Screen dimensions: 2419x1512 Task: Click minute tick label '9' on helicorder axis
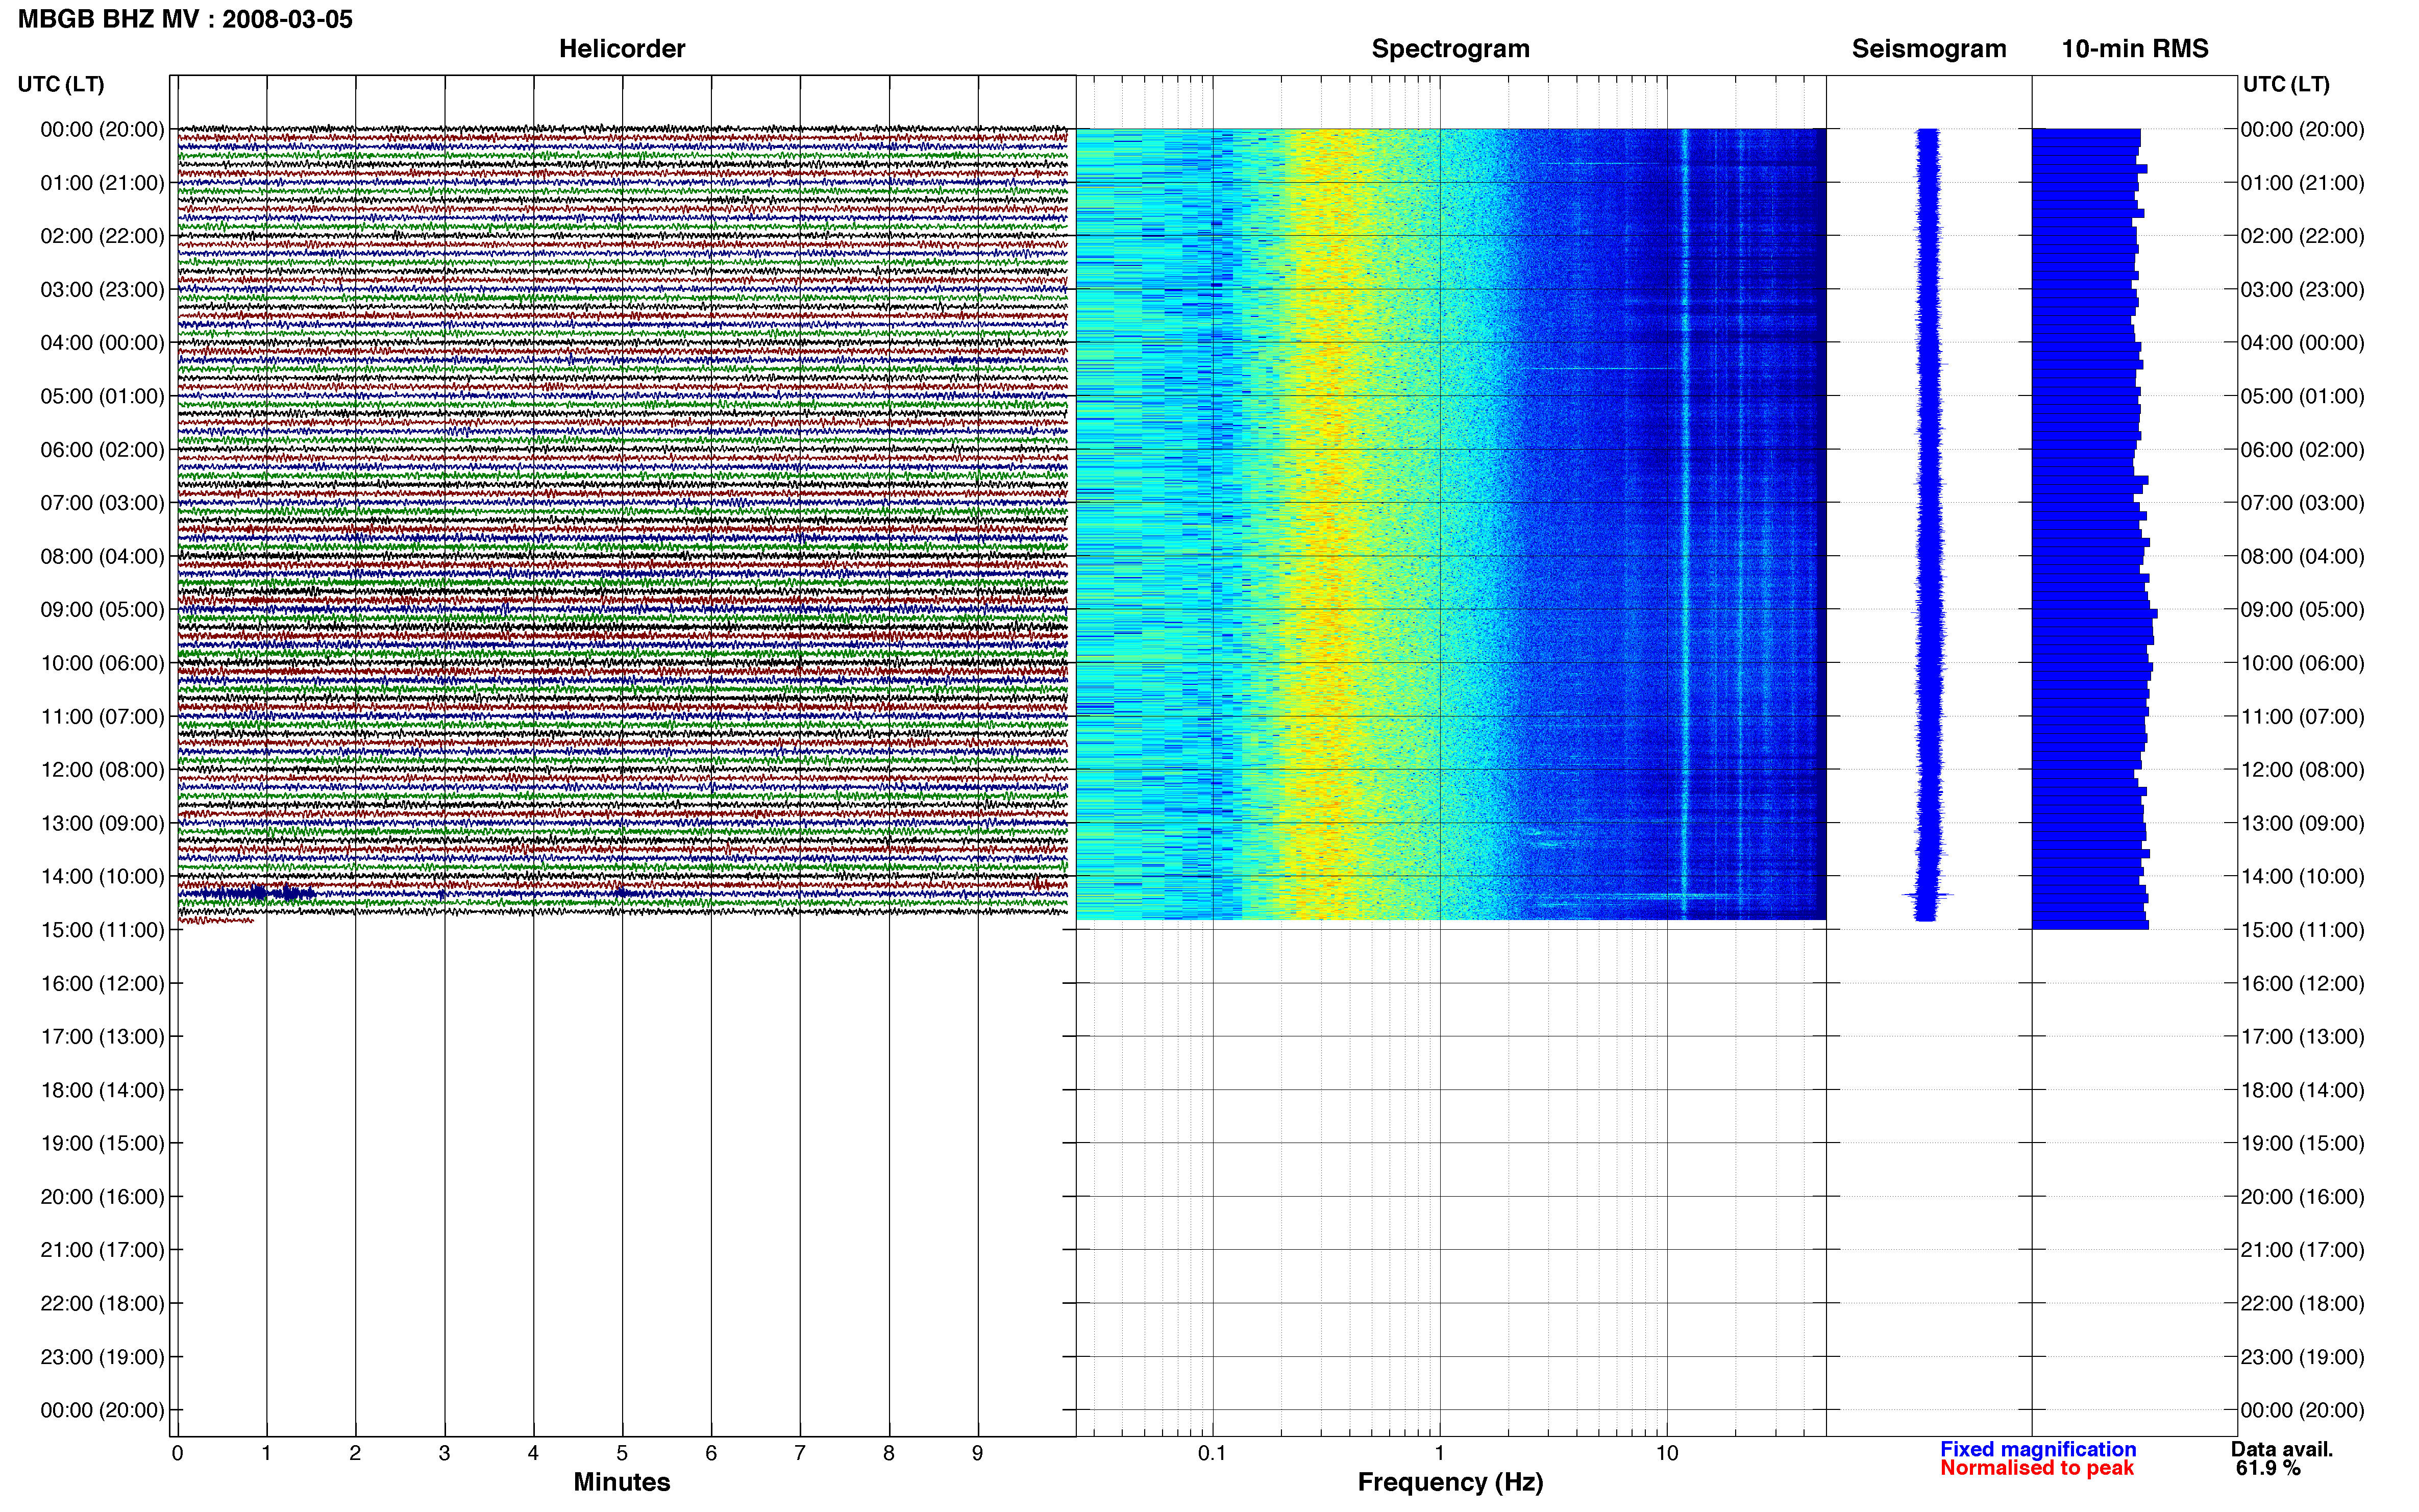pos(978,1453)
